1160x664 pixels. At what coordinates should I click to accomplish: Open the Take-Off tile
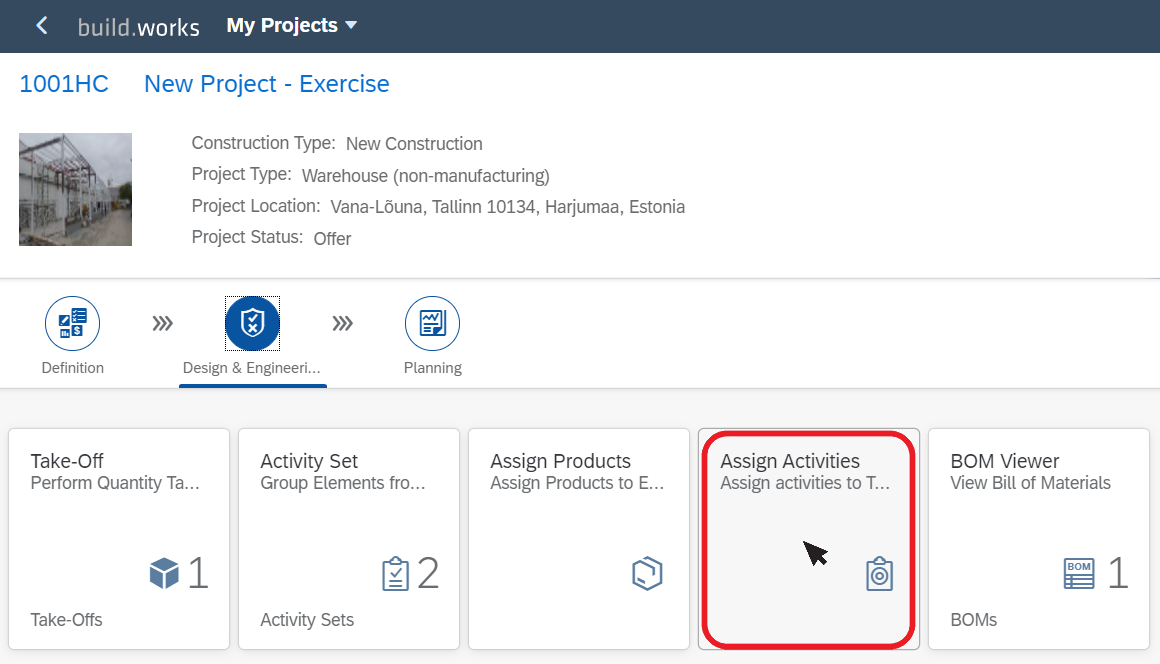tap(119, 539)
